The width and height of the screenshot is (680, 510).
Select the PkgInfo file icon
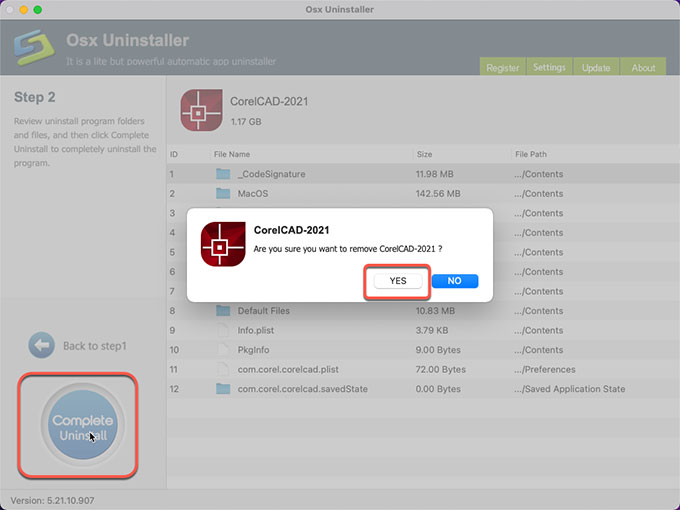click(223, 350)
